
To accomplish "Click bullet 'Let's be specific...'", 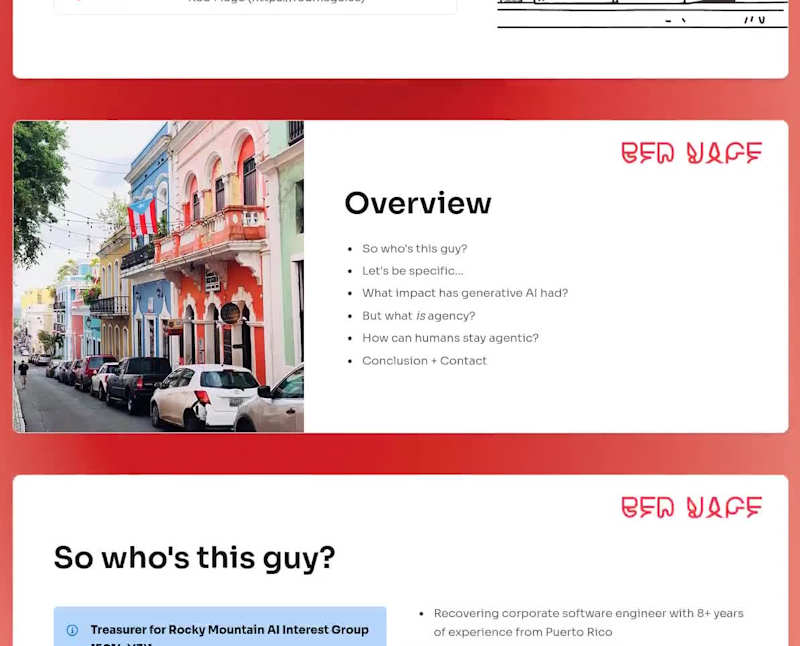I will coord(413,271).
